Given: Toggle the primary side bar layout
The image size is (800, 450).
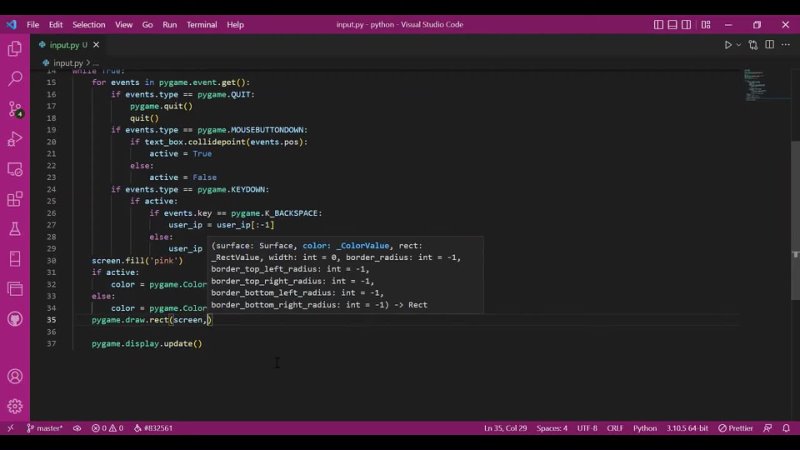Looking at the screenshot, I should coord(659,24).
